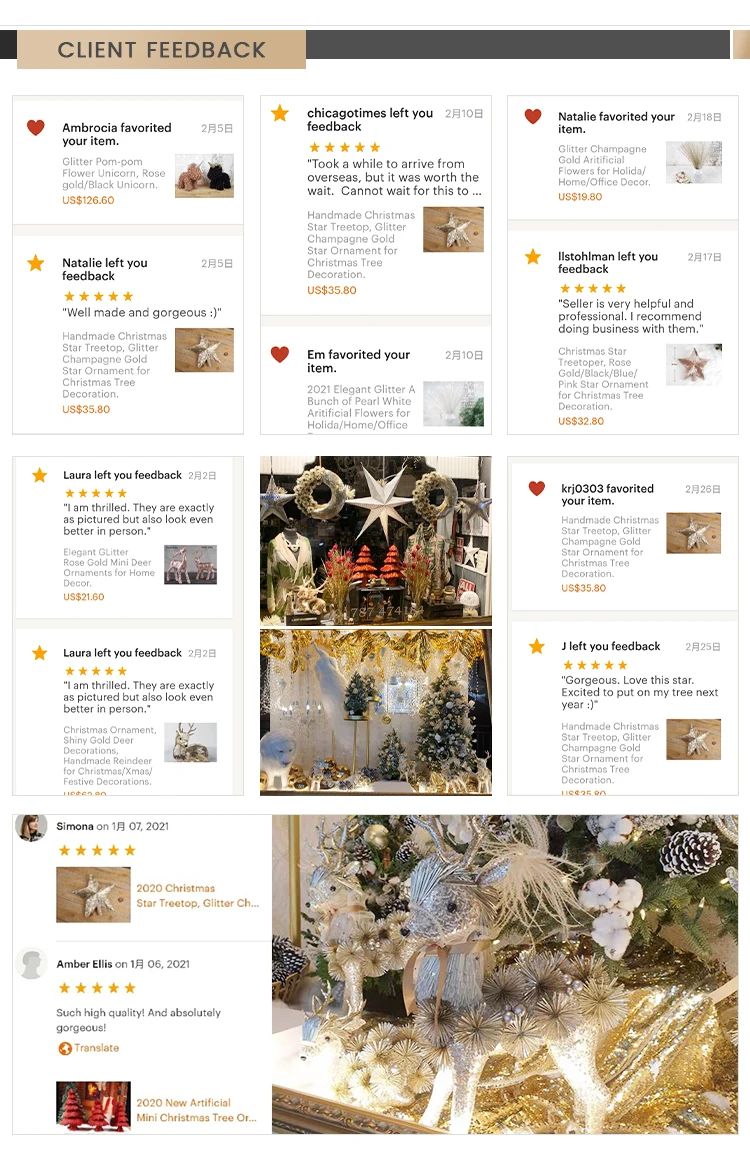
Task: Open the large glitter reindeer photo
Action: coord(505,974)
